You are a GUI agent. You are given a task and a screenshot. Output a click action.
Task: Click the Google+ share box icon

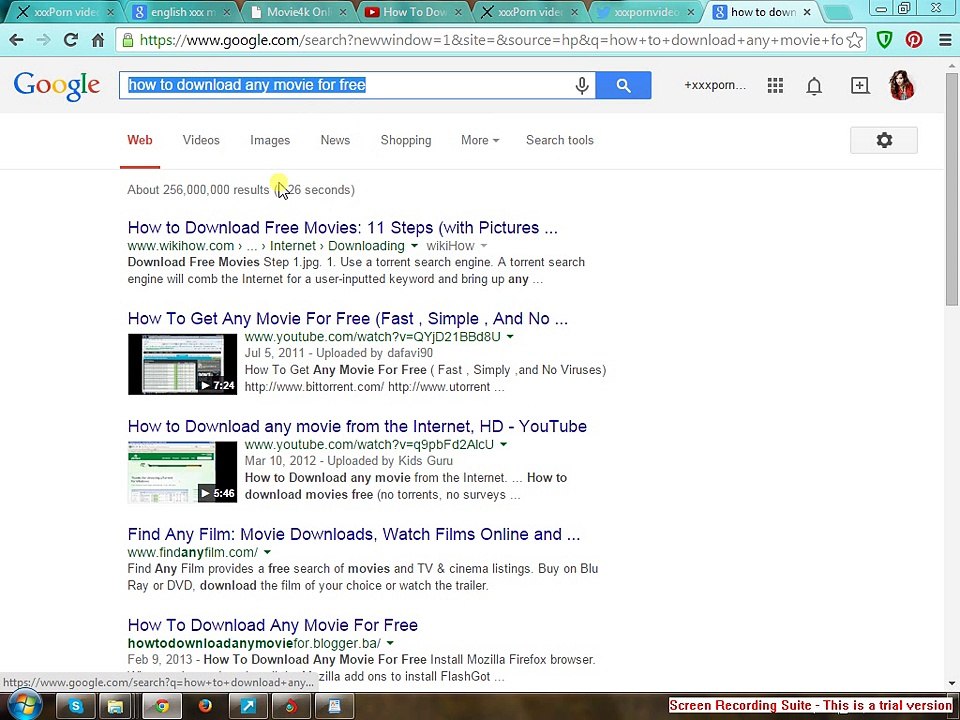(x=860, y=85)
